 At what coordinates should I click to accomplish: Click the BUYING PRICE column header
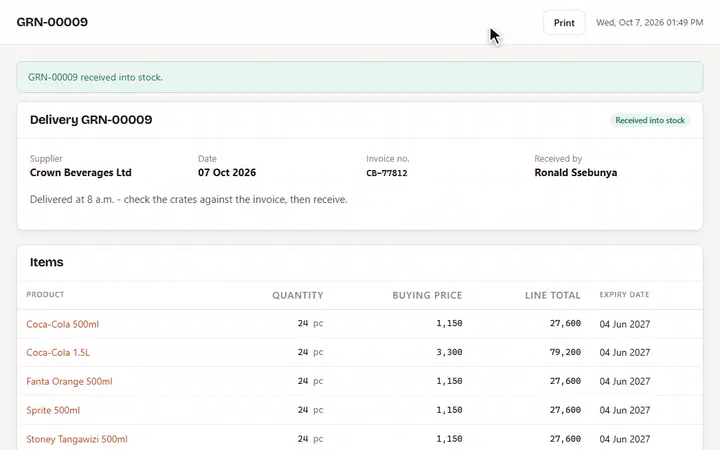(x=427, y=295)
